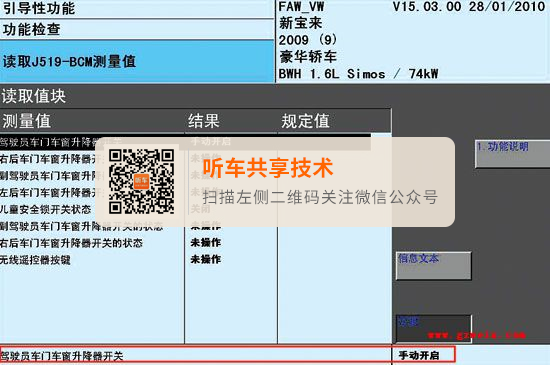Click the 结果 column header
550x365 pixels.
coord(231,121)
